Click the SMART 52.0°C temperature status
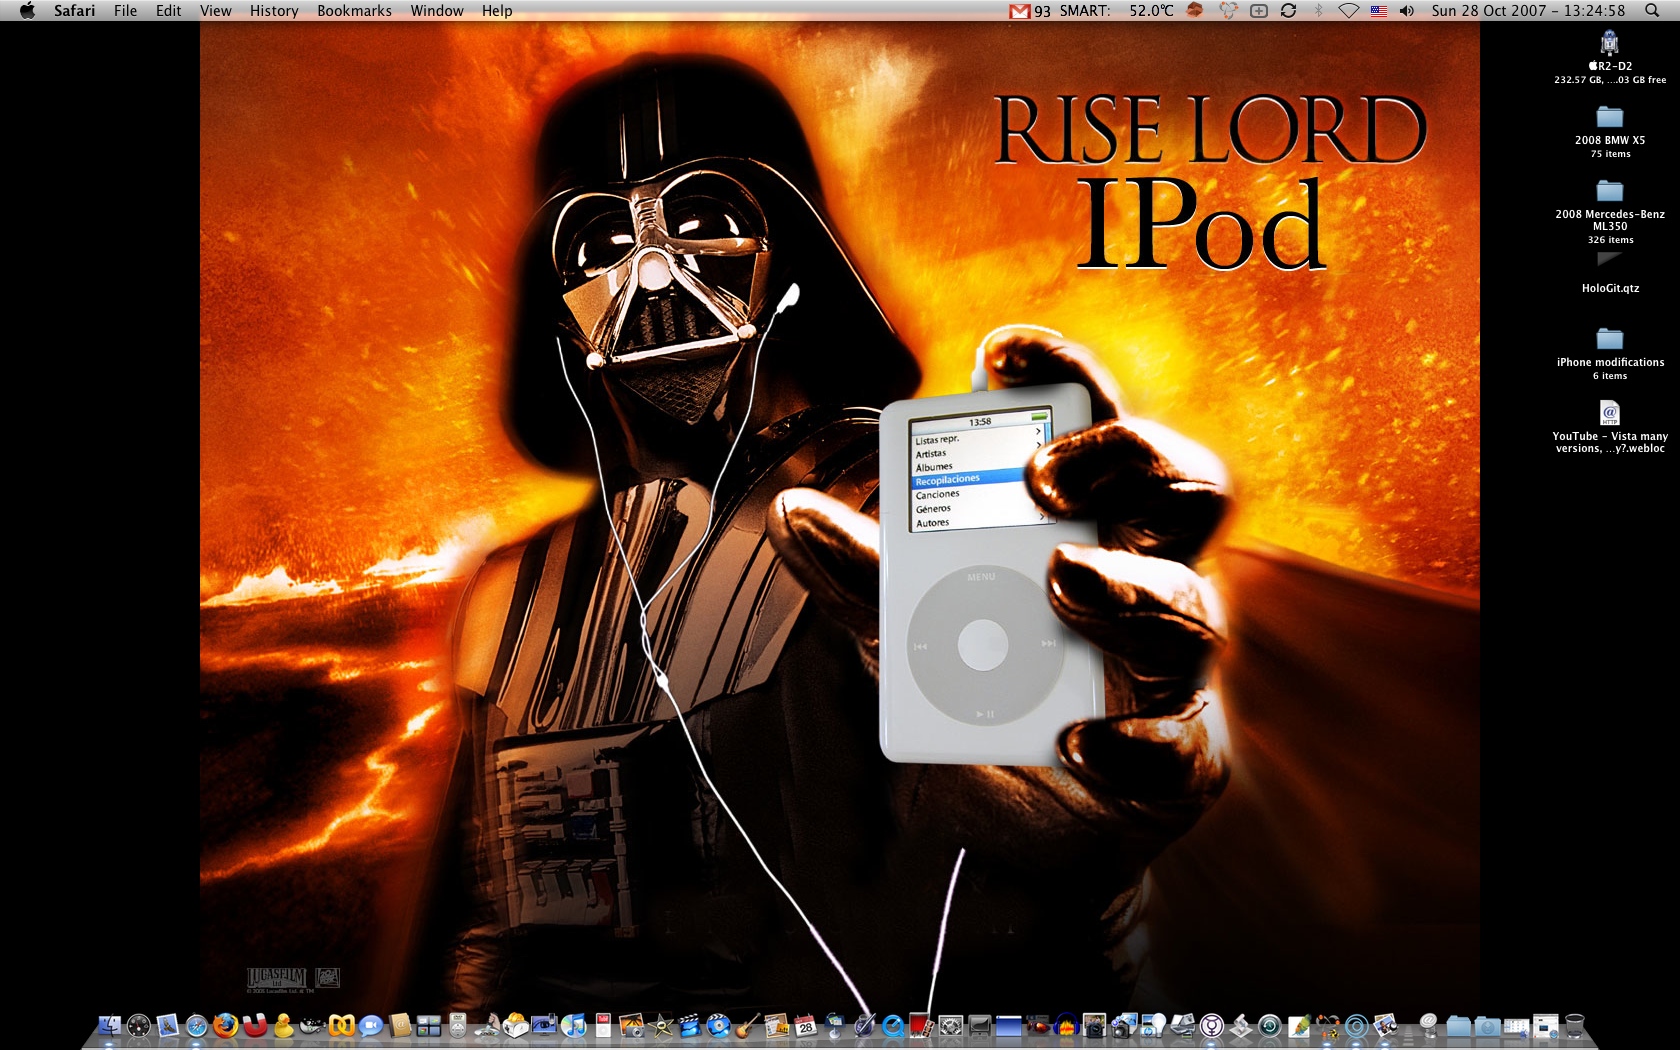1680x1050 pixels. [x=1117, y=11]
